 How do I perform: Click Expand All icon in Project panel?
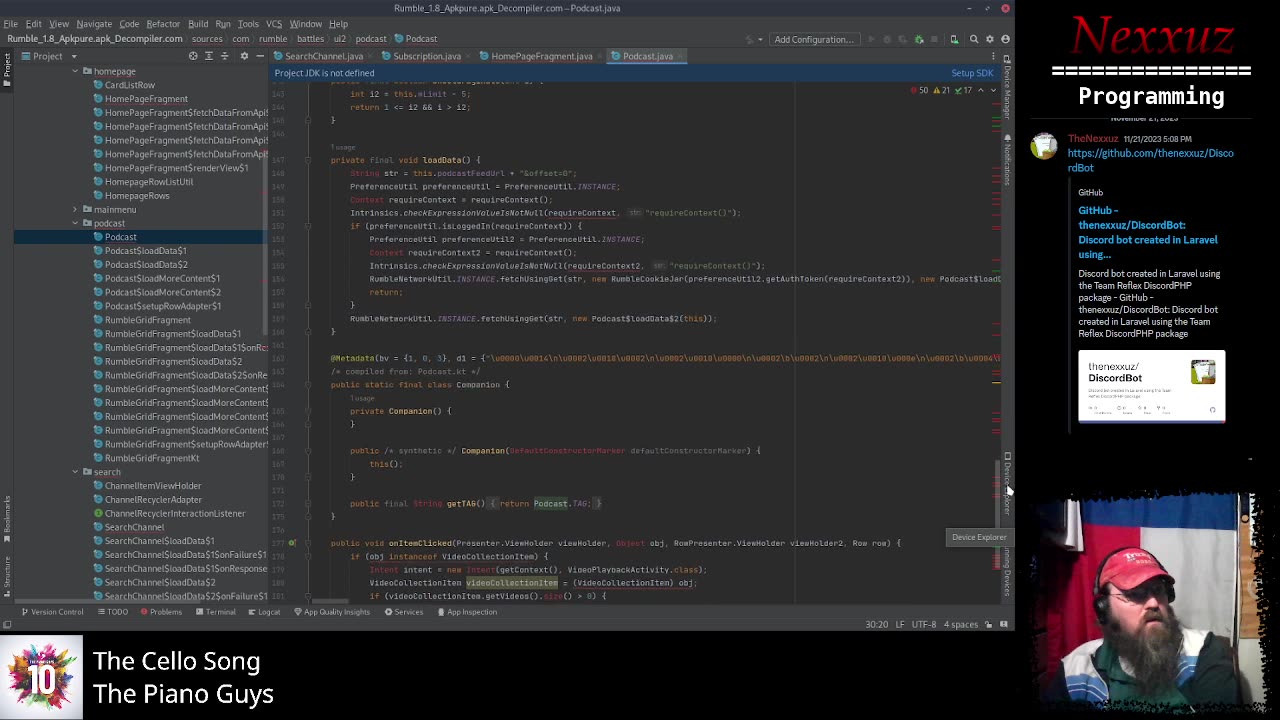click(209, 56)
